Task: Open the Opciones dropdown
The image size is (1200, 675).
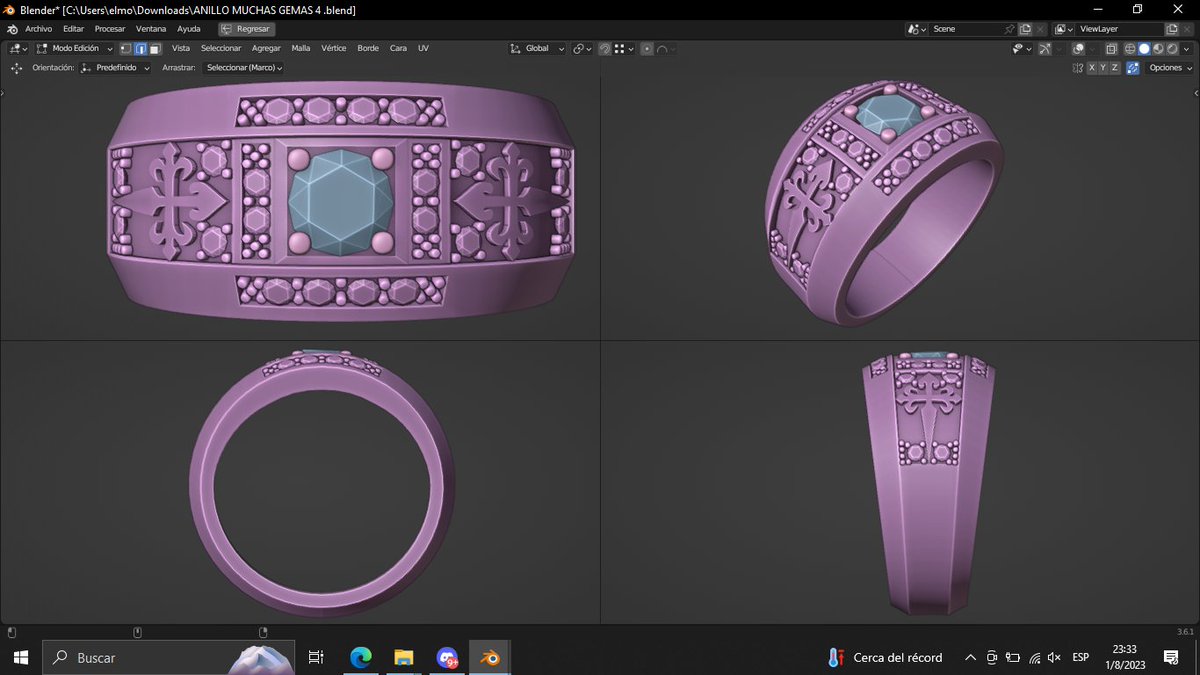Action: (1169, 68)
